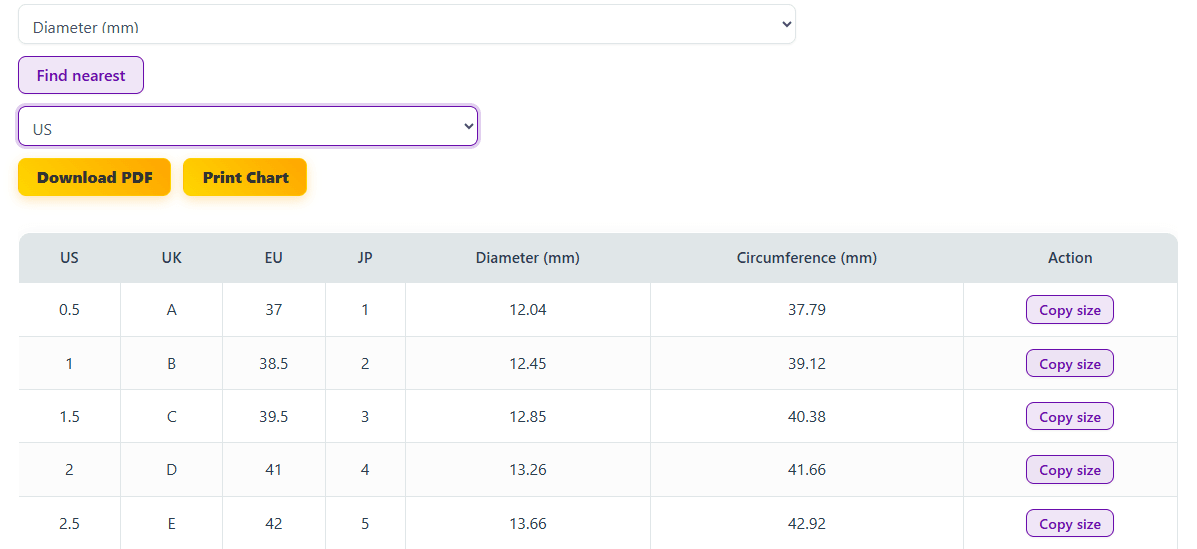Screen dimensions: 1197x549
Task: Select the EU 41 size cell
Action: pos(273,470)
